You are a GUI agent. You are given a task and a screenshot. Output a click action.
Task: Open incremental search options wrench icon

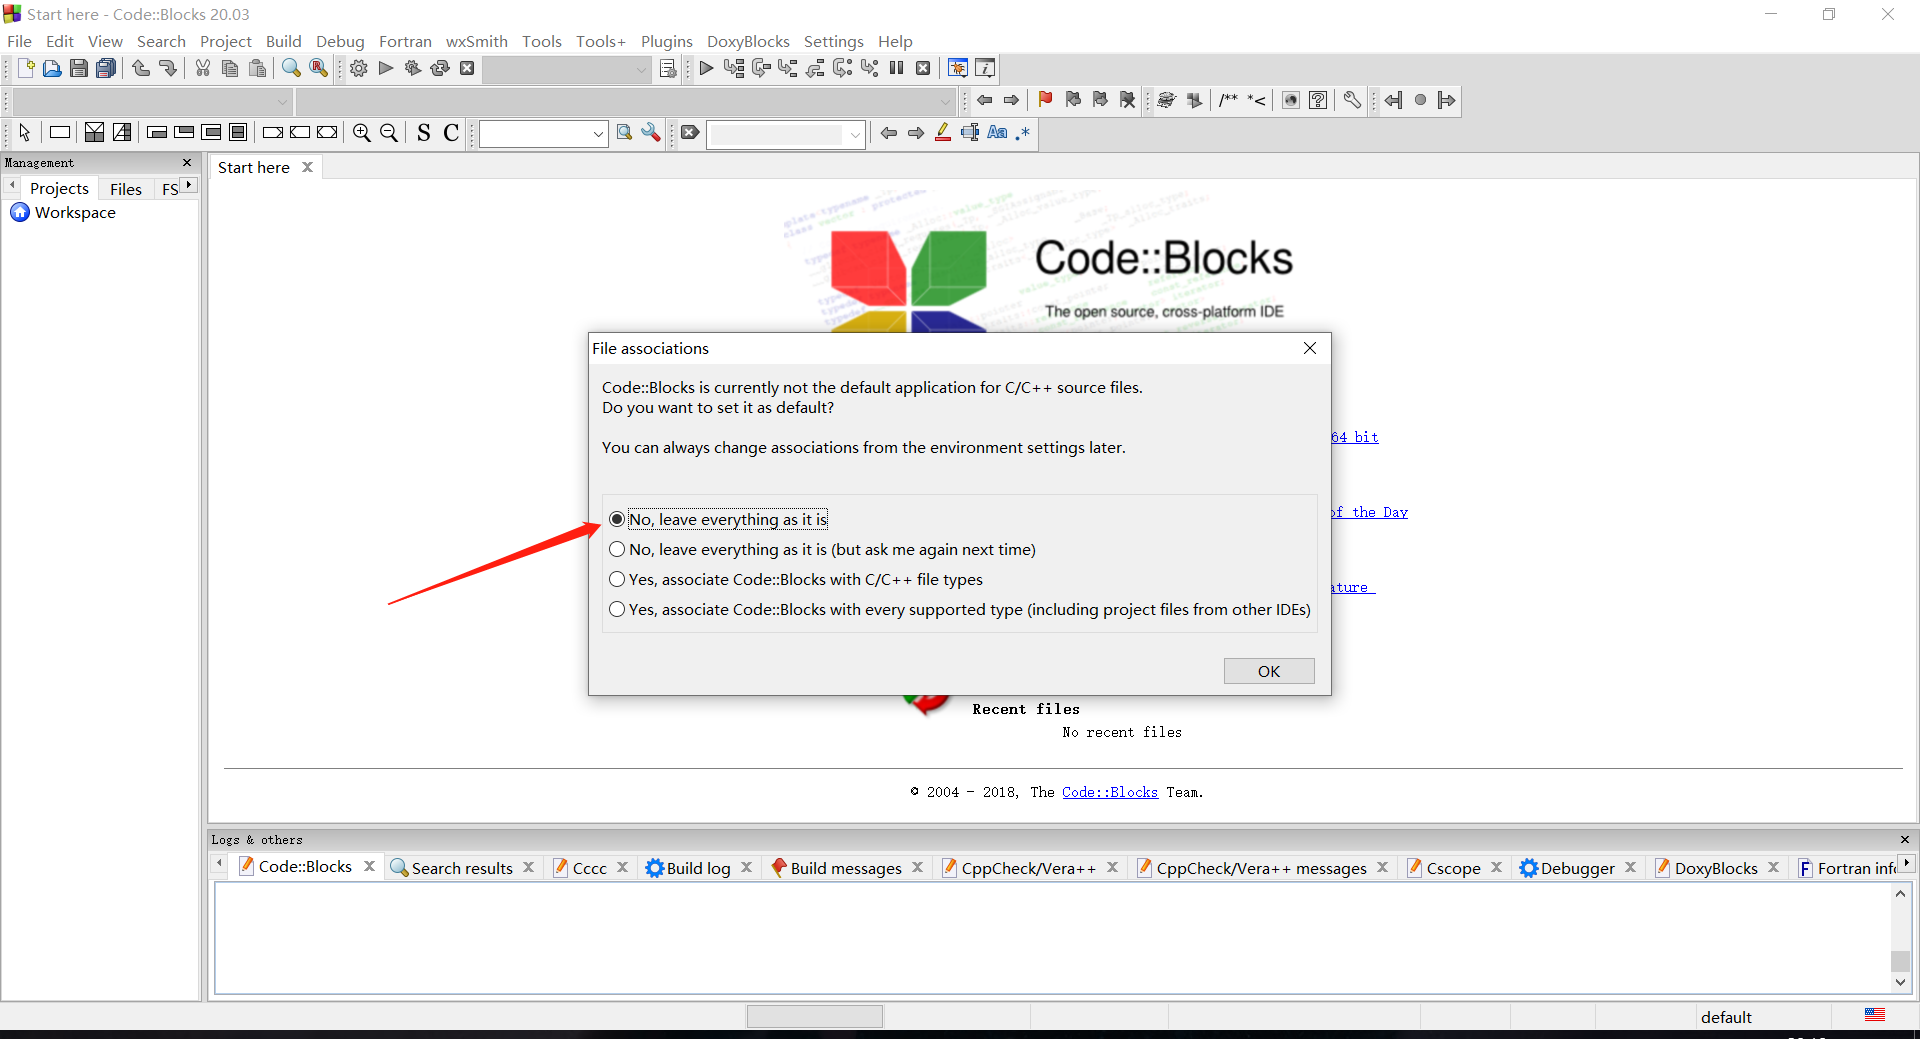coord(651,133)
